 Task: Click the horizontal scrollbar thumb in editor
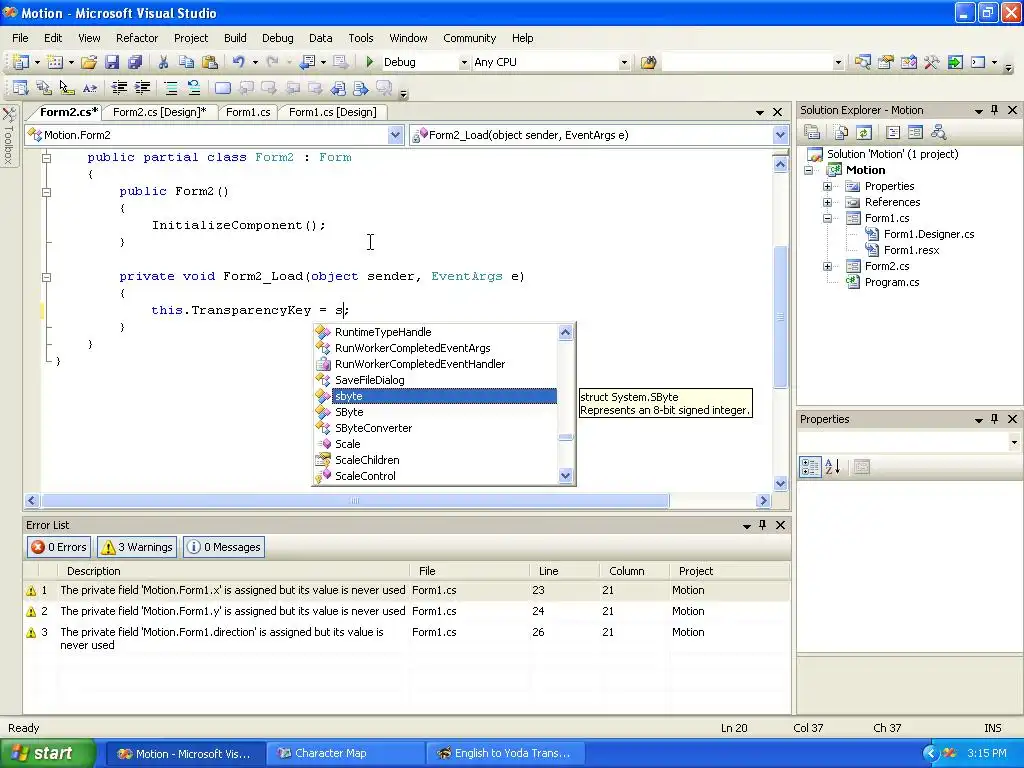point(355,501)
